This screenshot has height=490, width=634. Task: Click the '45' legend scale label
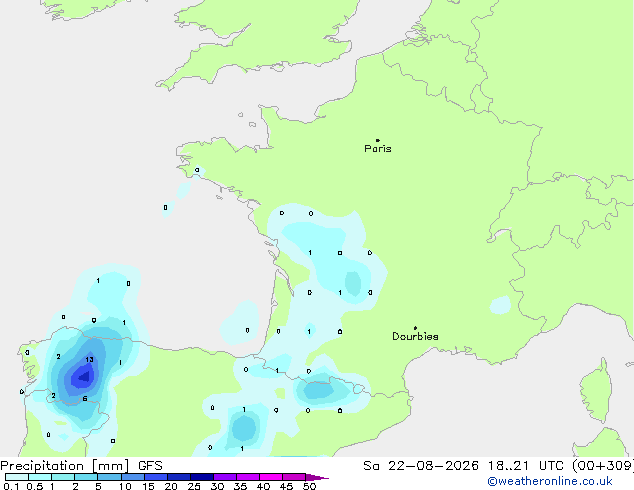tap(286, 486)
